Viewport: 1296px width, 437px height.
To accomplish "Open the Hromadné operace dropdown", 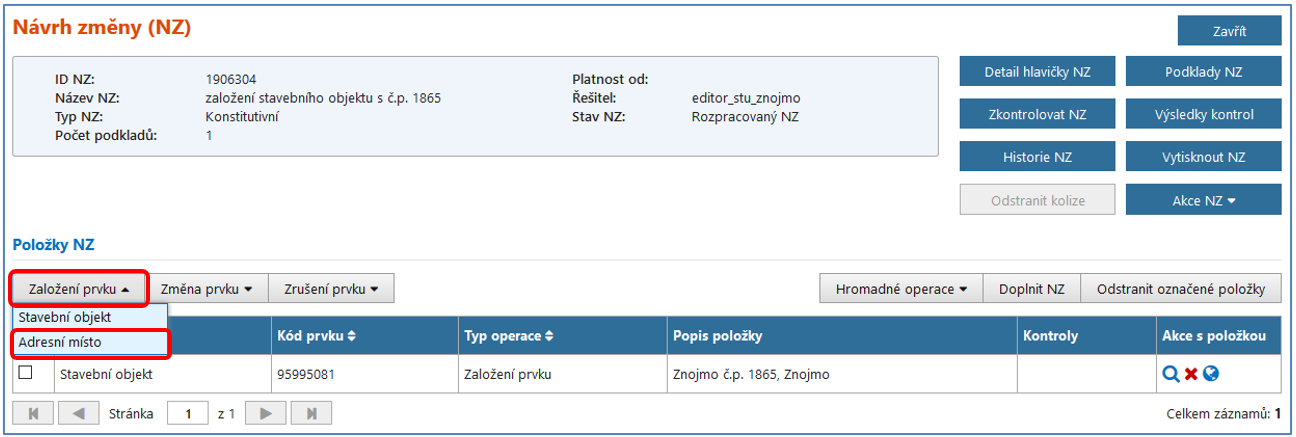I will pos(902,289).
